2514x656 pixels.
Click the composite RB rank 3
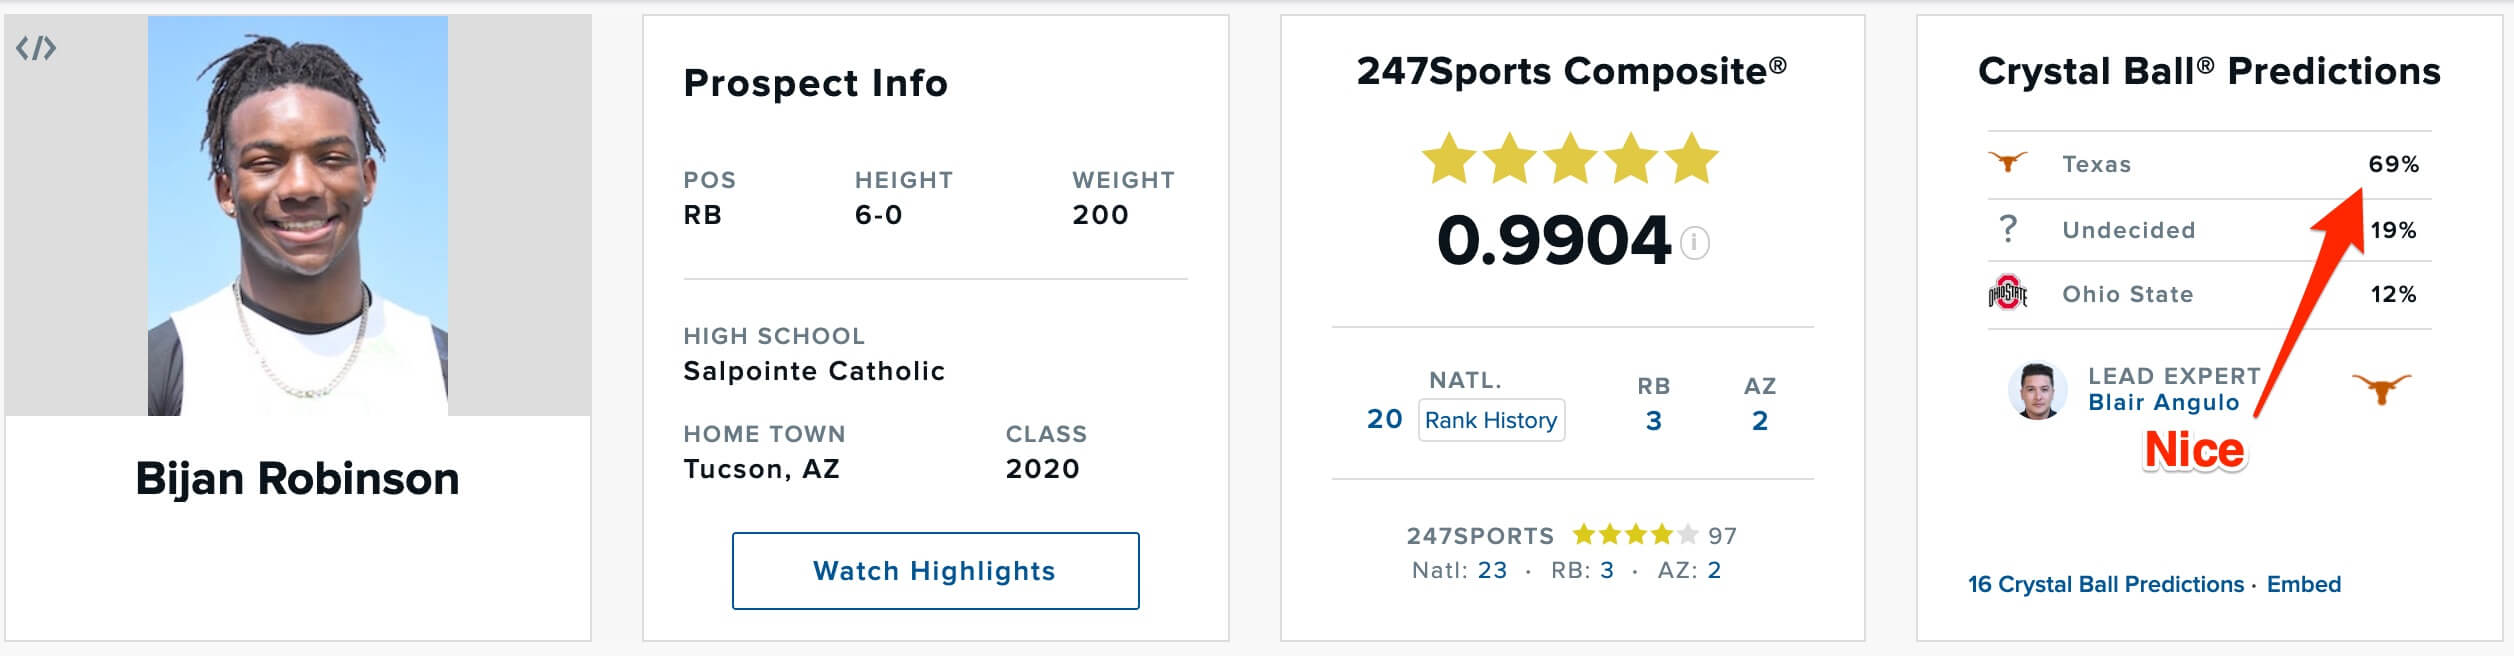1653,420
